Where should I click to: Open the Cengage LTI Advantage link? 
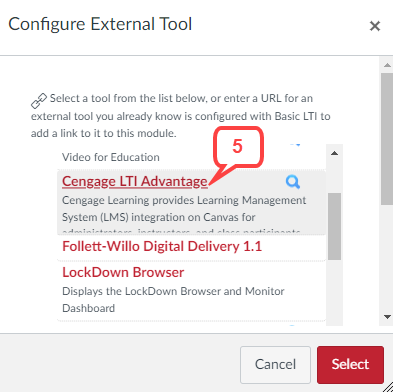coord(135,181)
